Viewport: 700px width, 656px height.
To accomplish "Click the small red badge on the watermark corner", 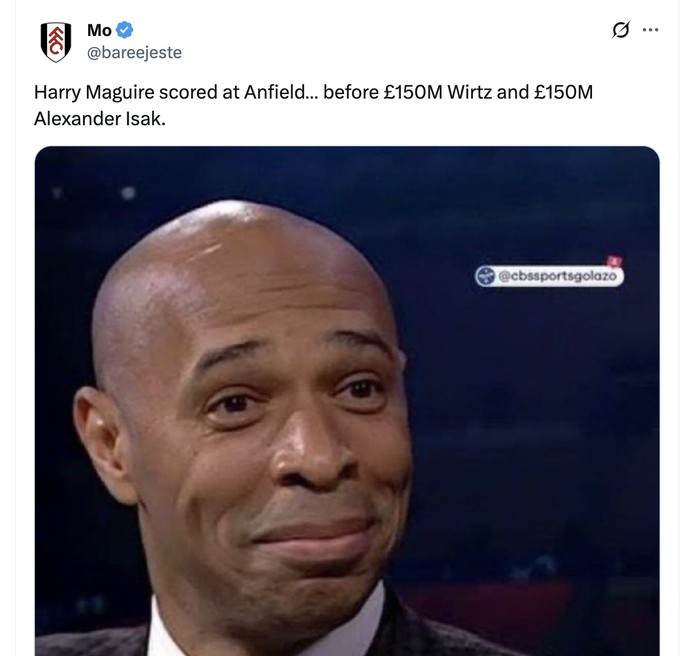I will click(614, 261).
